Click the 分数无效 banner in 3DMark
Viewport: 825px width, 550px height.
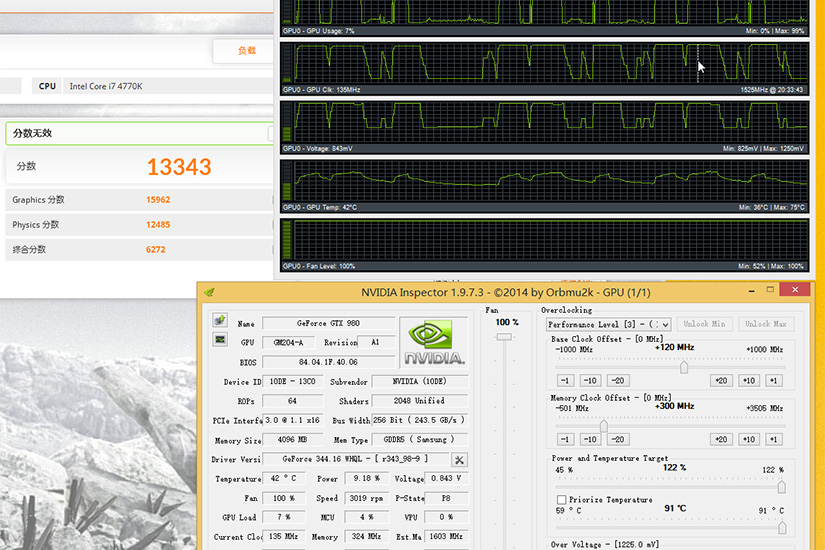tap(139, 133)
